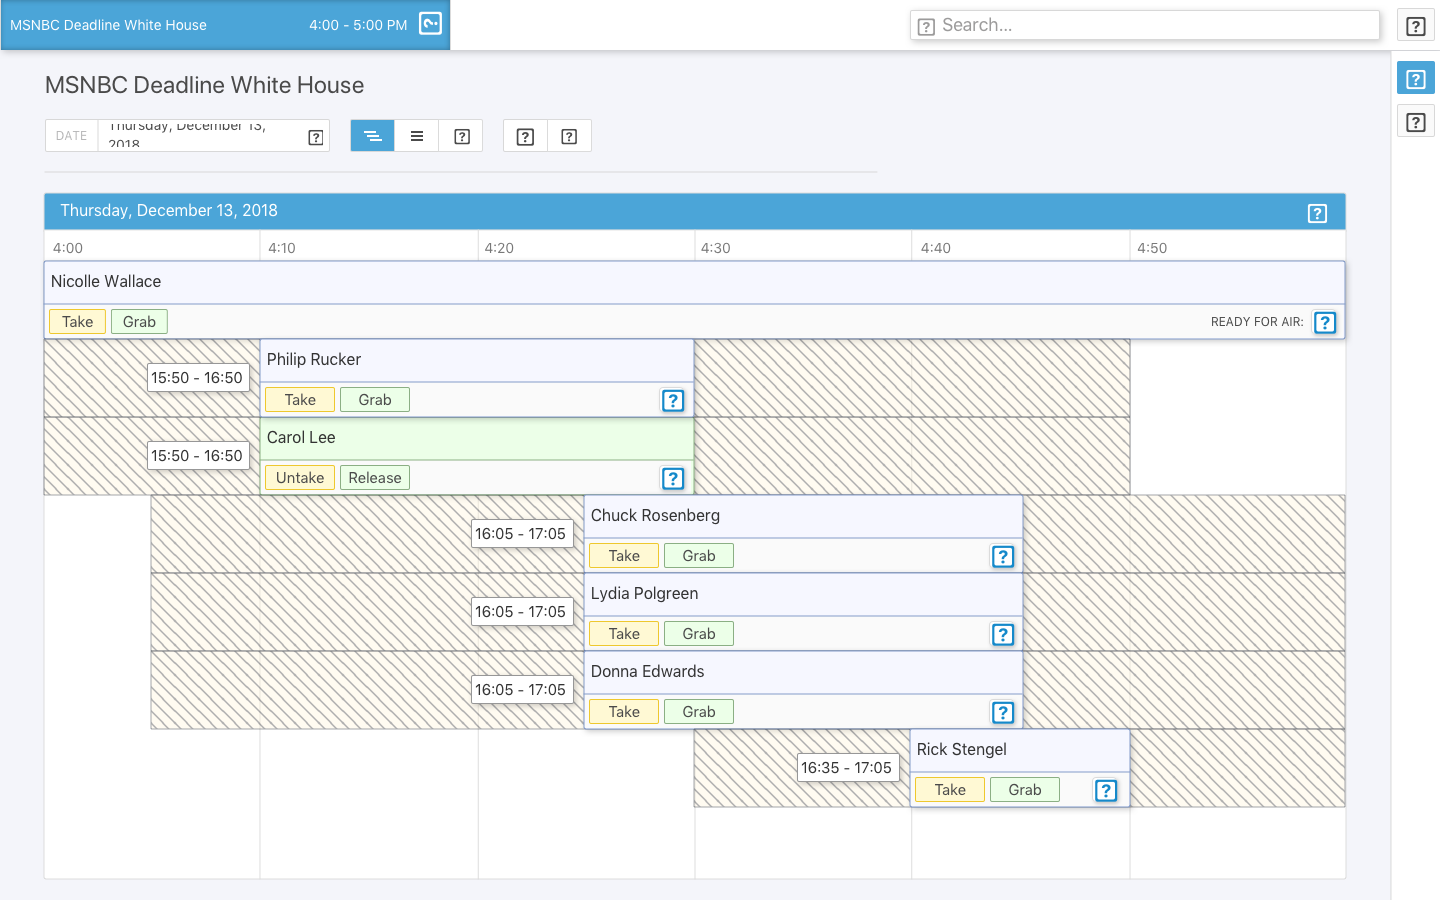Click the 16:35 - 17:05 time label
The image size is (1440, 900).
pos(846,768)
